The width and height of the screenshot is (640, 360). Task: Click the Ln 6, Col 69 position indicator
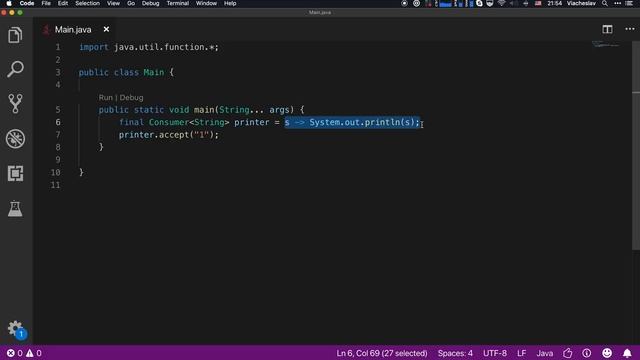click(x=382, y=353)
